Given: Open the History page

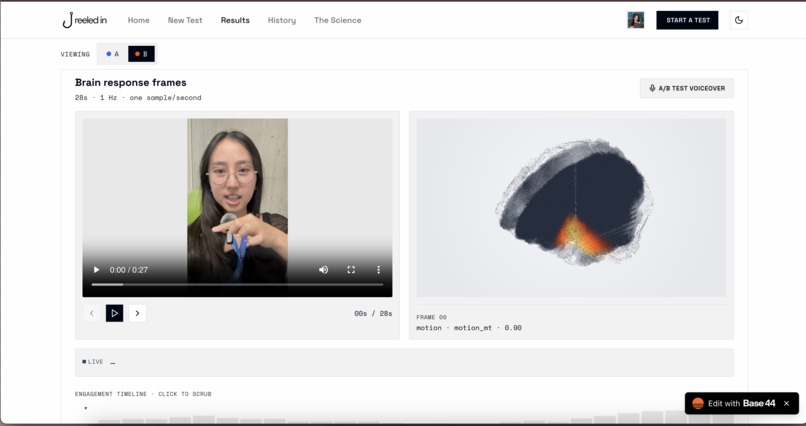Looking at the screenshot, I should pos(282,20).
